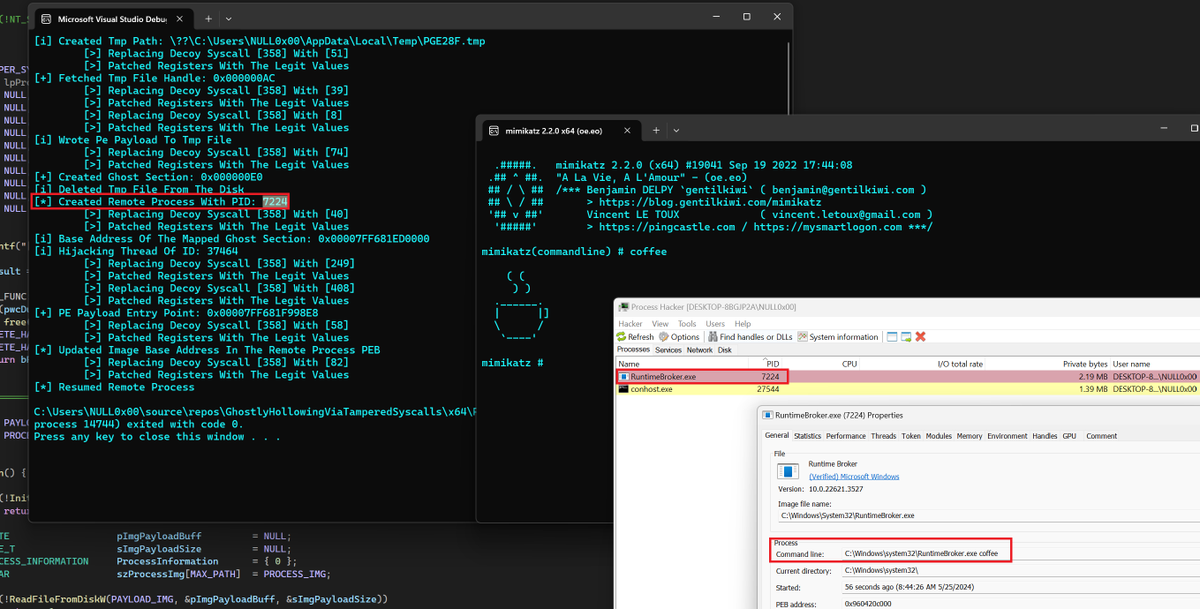Select the Performance properties tab
The image size is (1200, 609).
click(846, 436)
